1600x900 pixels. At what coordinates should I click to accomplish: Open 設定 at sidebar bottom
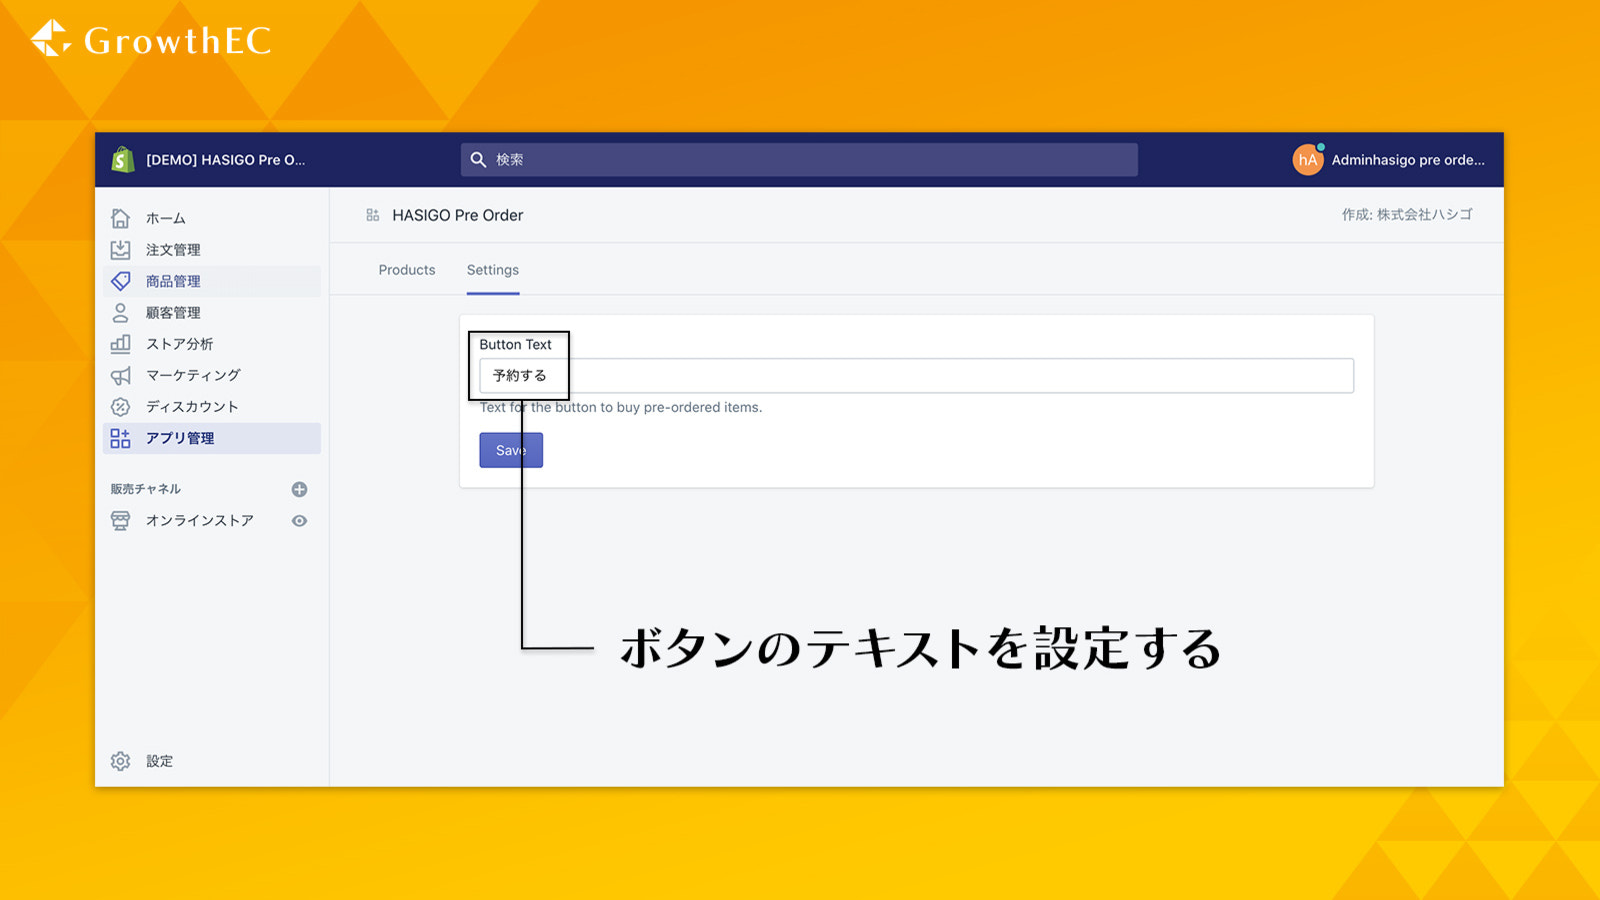click(x=160, y=761)
